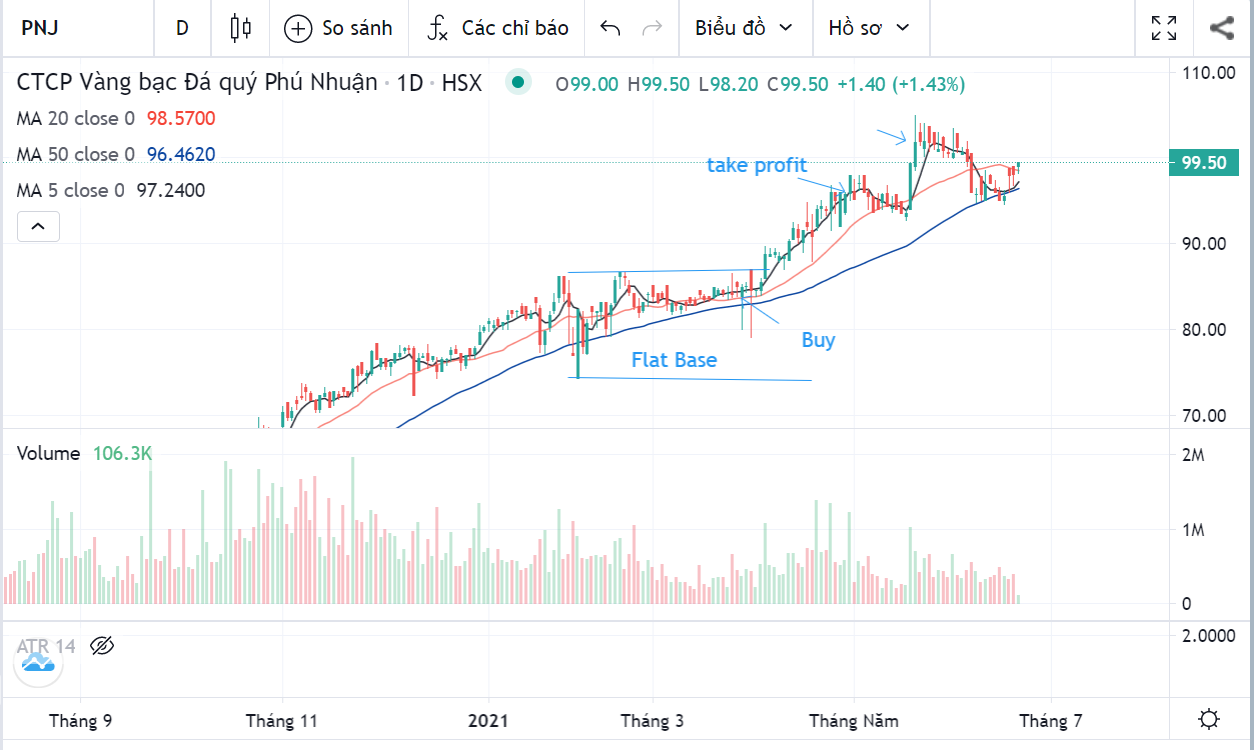Click the Tháng 9 time axis label
This screenshot has width=1254, height=750.
[81, 720]
